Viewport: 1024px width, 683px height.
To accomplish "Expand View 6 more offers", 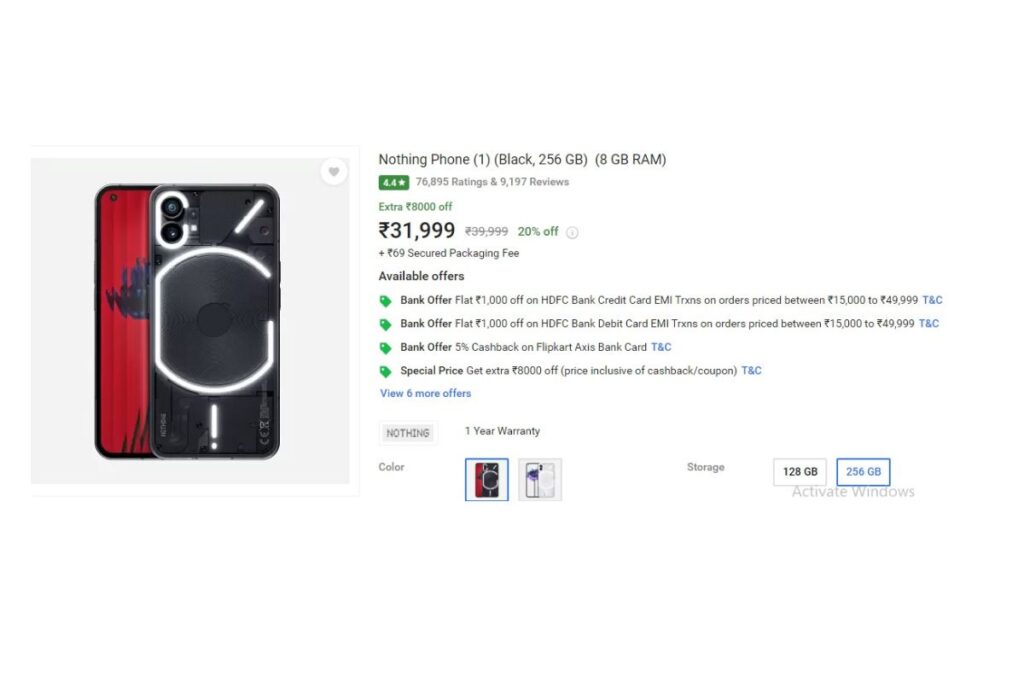I will click(x=425, y=393).
